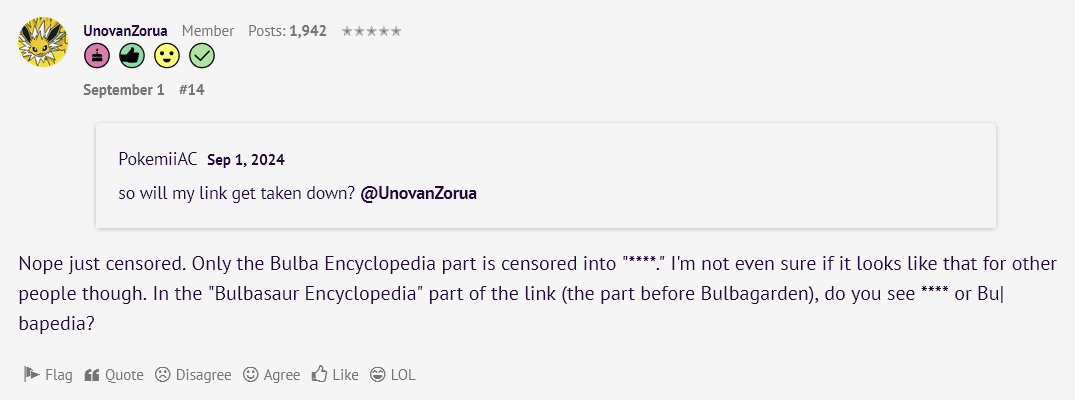Click the Sep 1, 2024 quote timestamp
The width and height of the screenshot is (1075, 400).
pos(245,160)
